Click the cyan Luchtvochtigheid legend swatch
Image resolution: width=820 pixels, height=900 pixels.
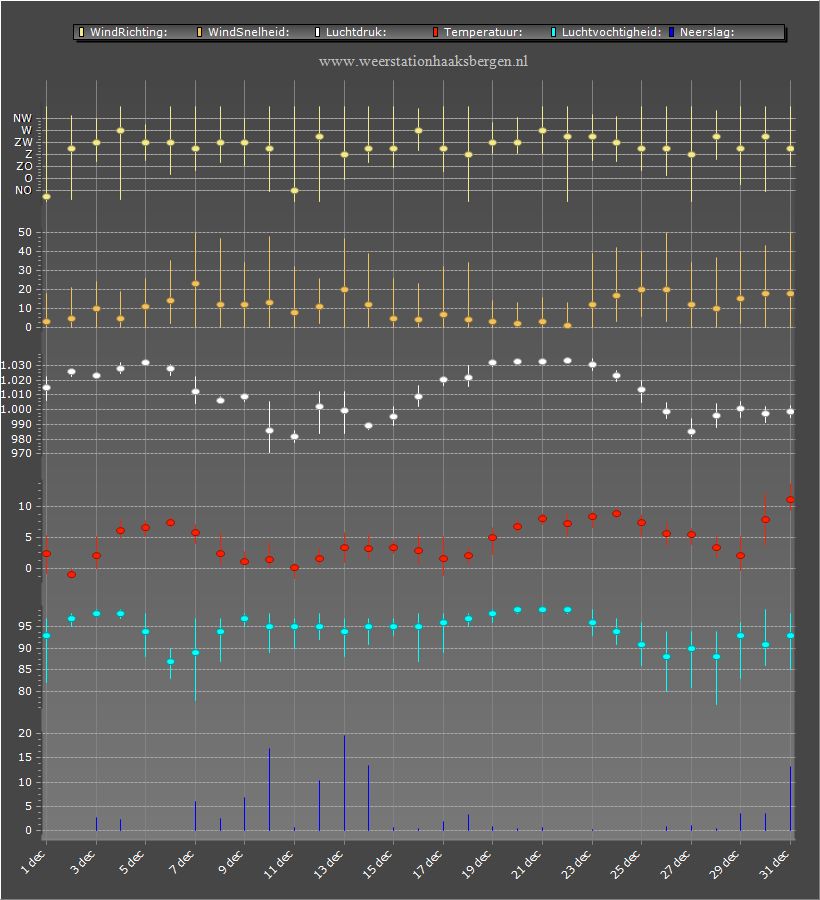click(x=554, y=32)
